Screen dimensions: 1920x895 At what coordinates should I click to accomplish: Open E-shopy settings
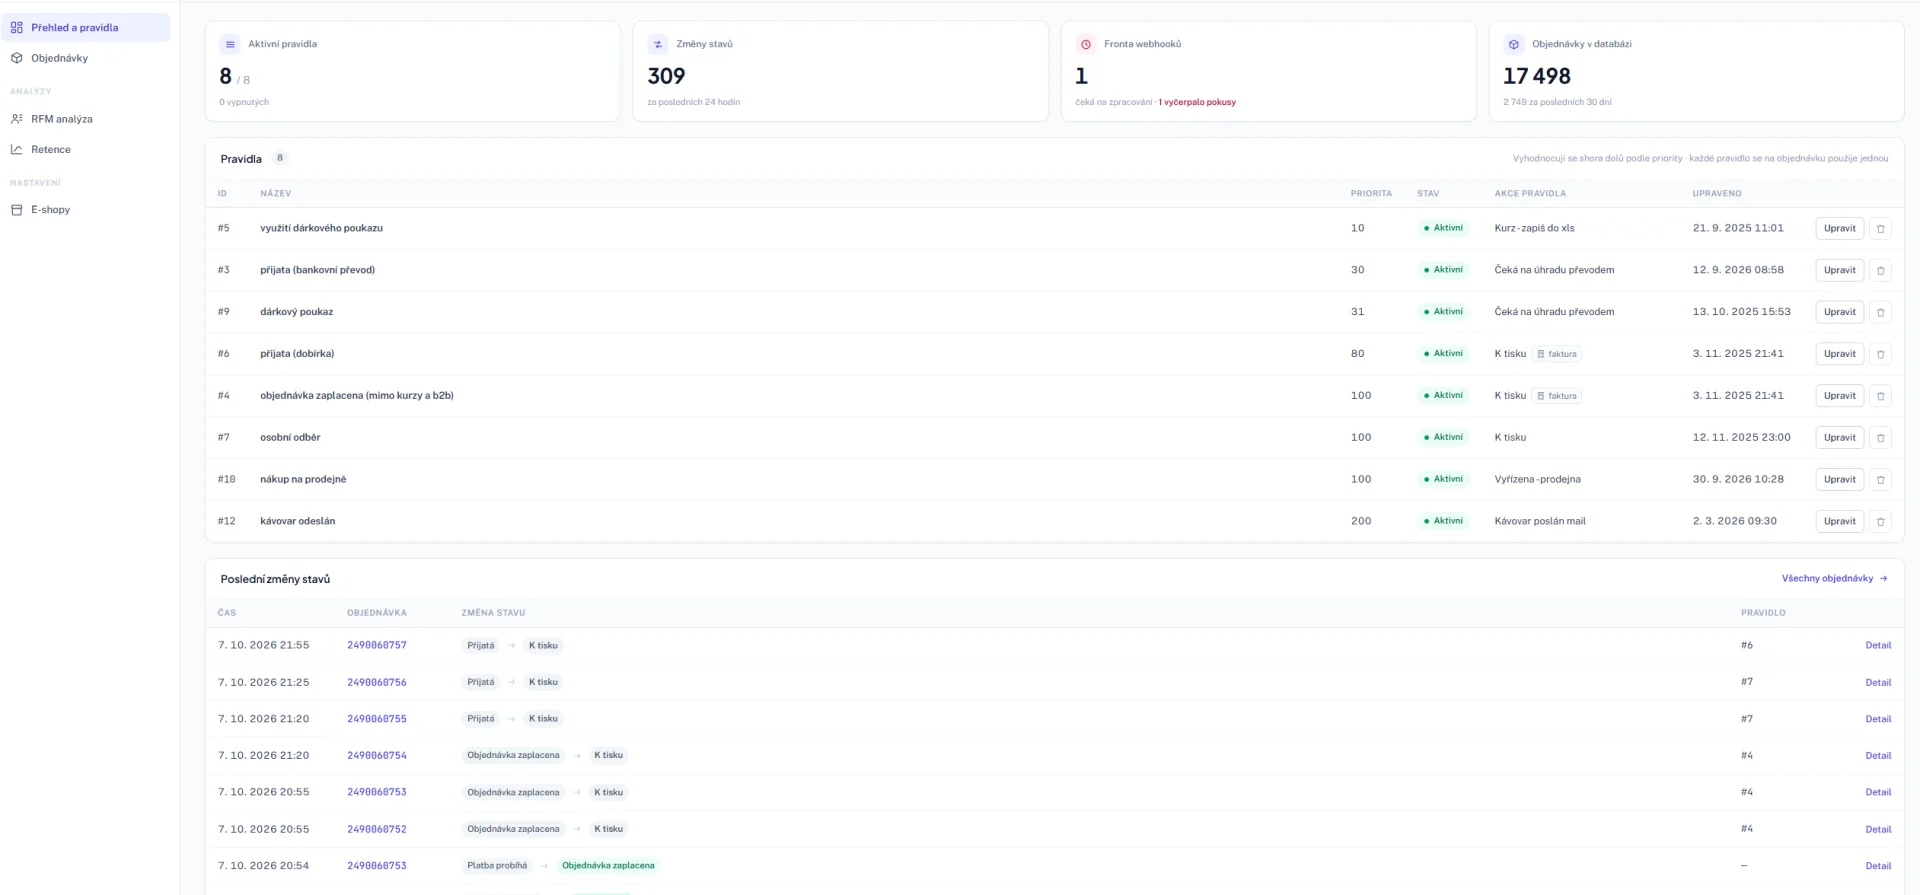click(86, 210)
